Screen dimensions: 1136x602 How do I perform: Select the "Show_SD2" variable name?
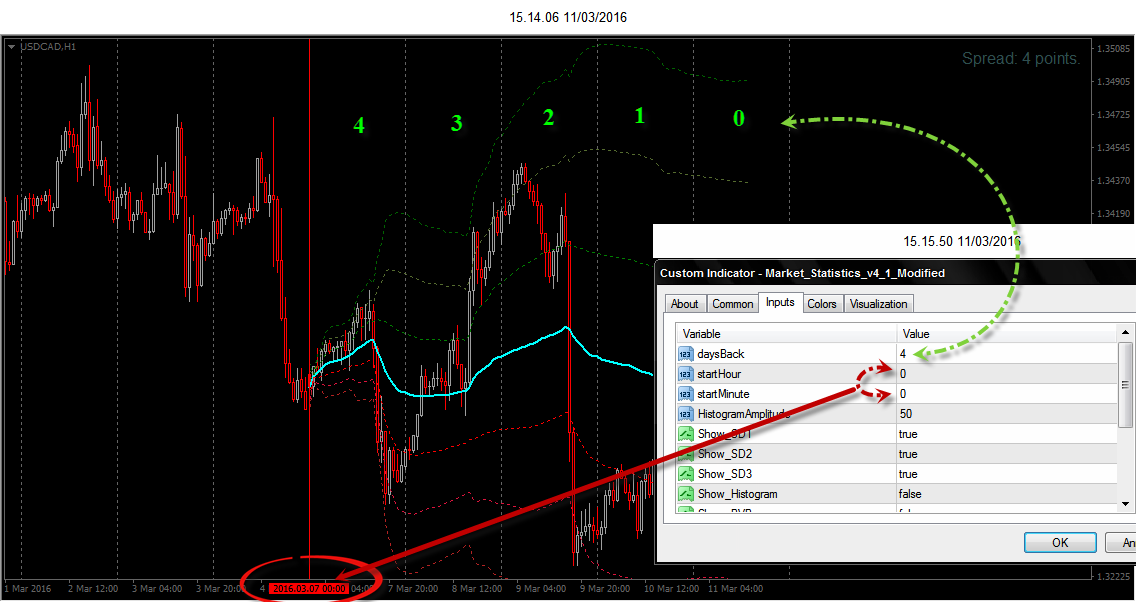tap(724, 455)
